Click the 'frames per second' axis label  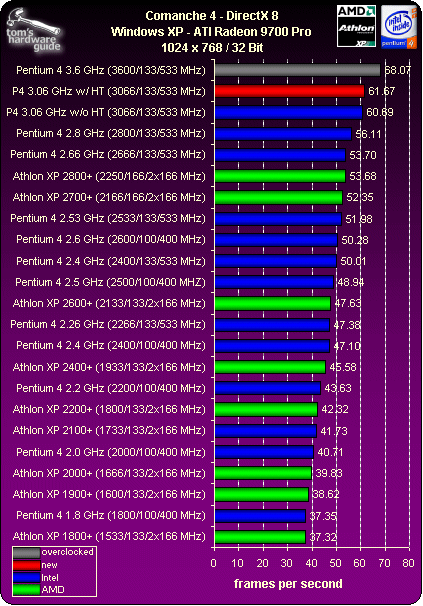click(x=288, y=583)
